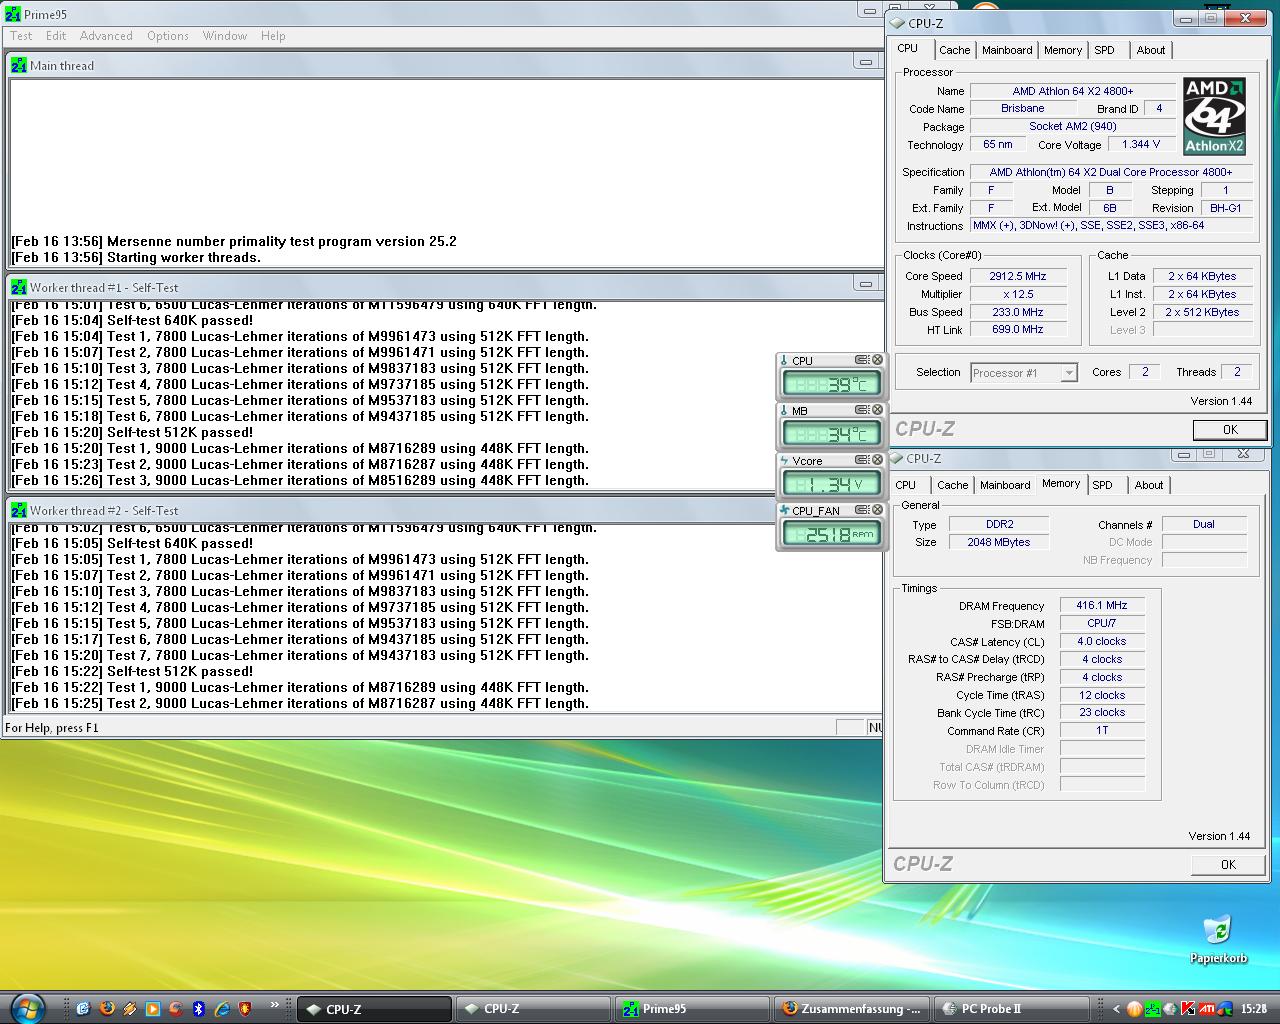Screen dimensions: 1280x1024
Task: Click the Main thread window icon
Action: pyautogui.click(x=19, y=65)
